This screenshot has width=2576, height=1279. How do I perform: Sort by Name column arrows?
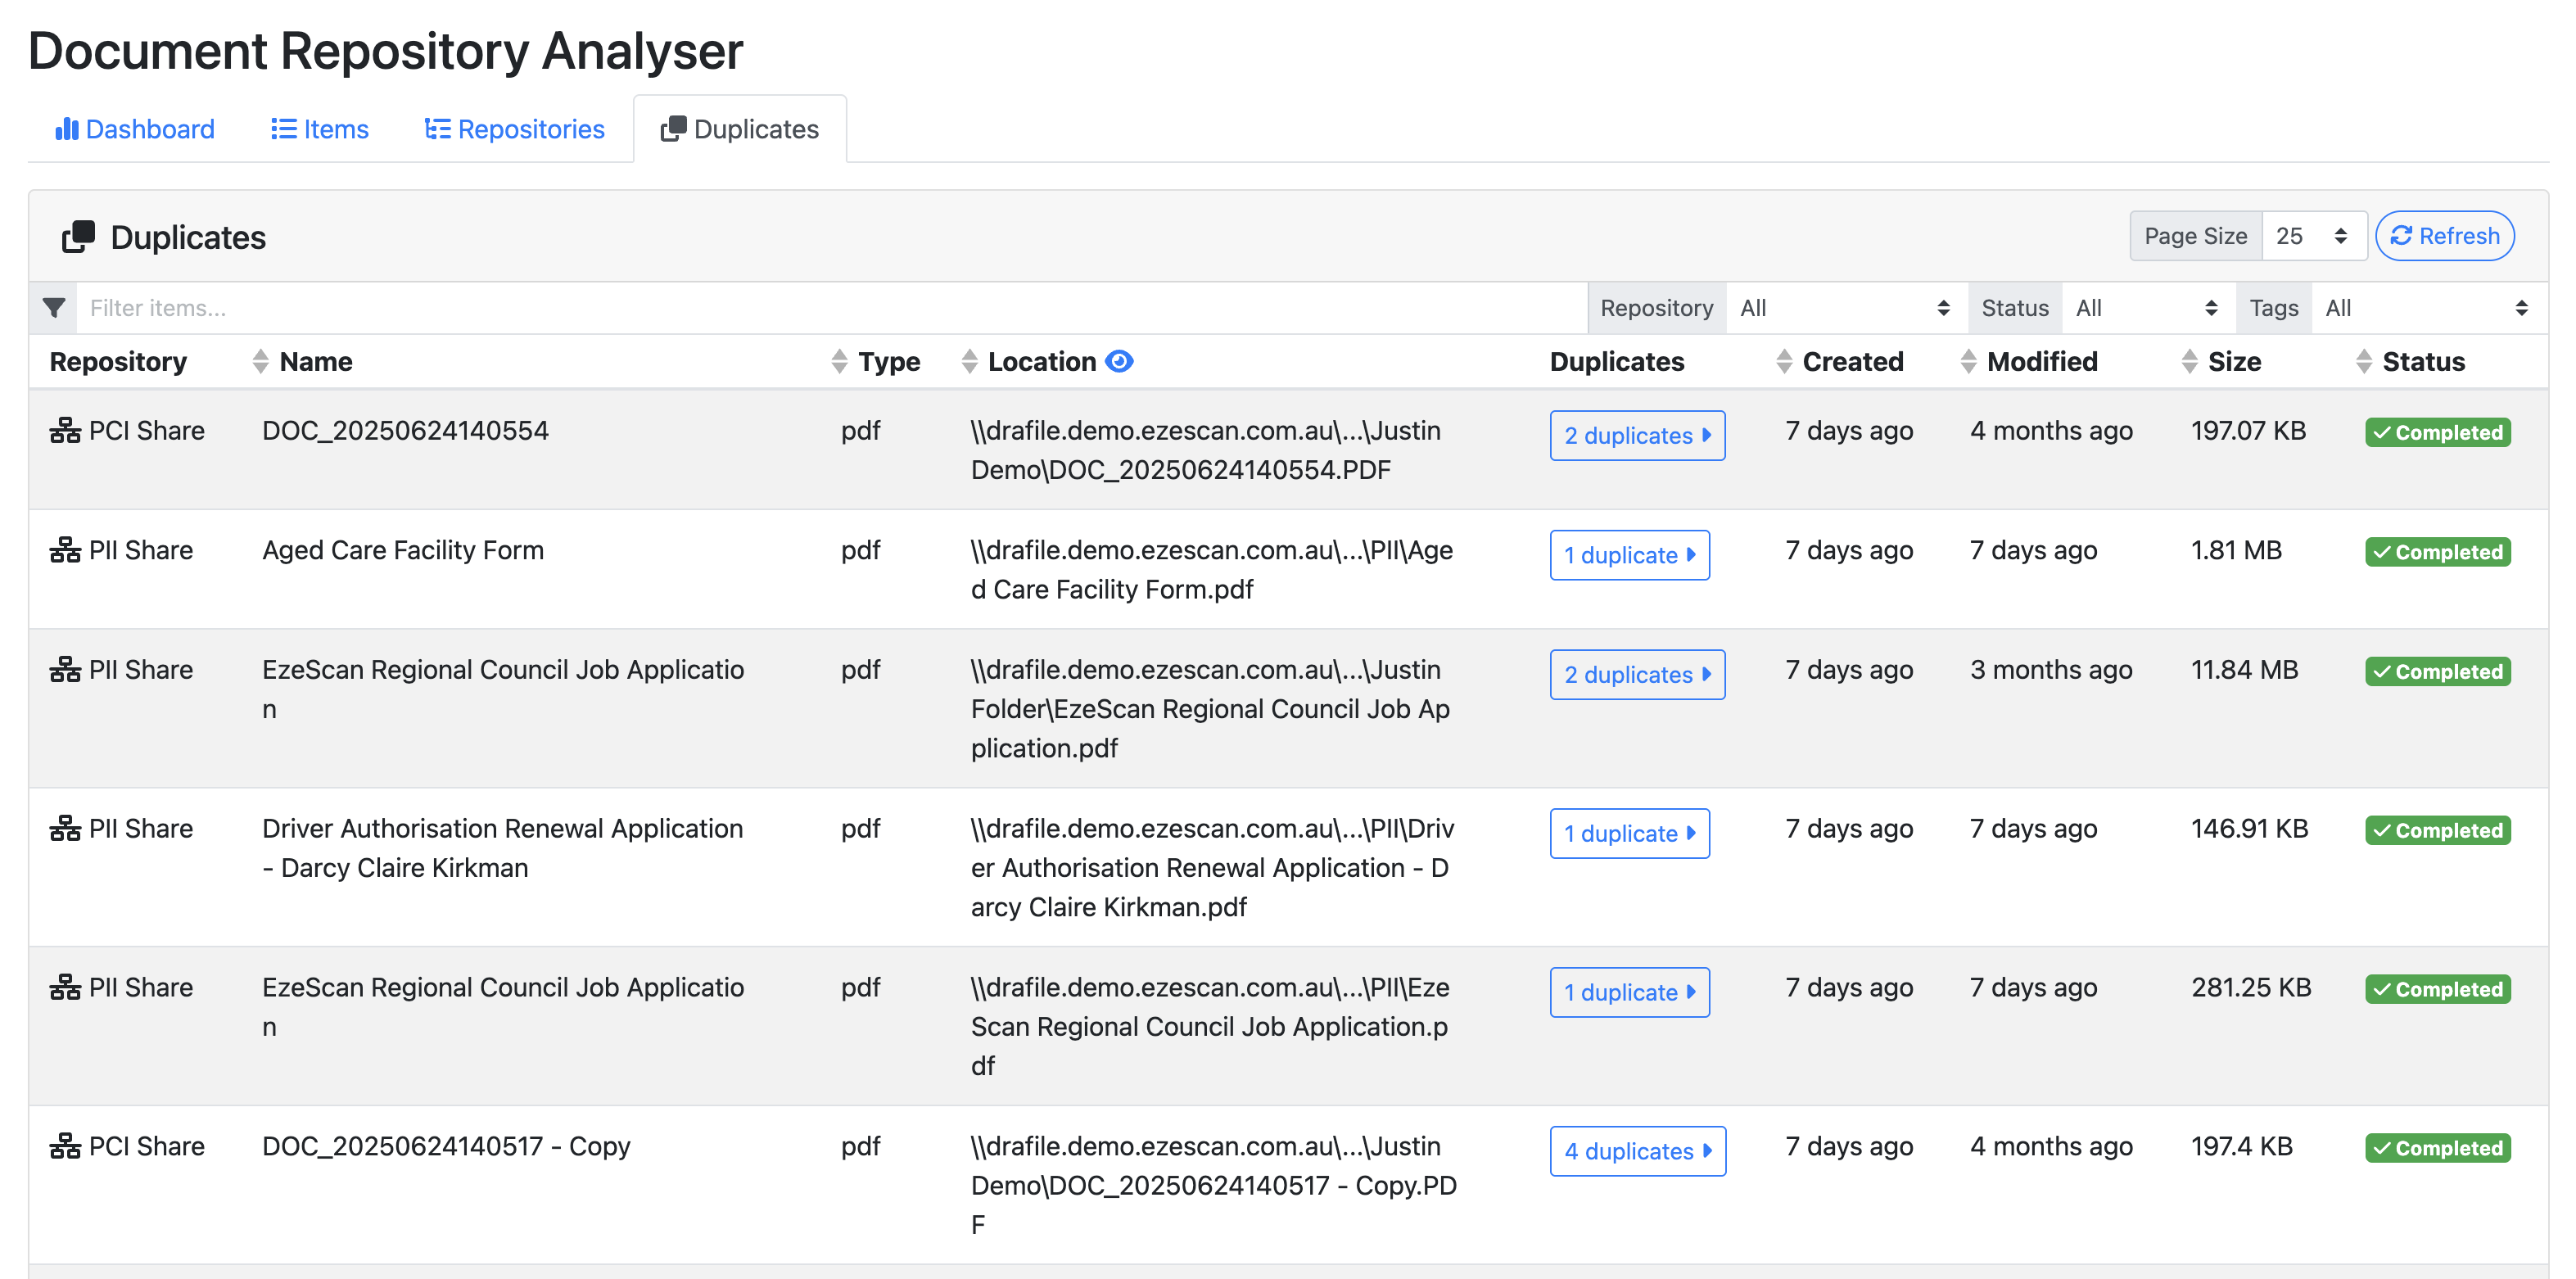point(260,361)
